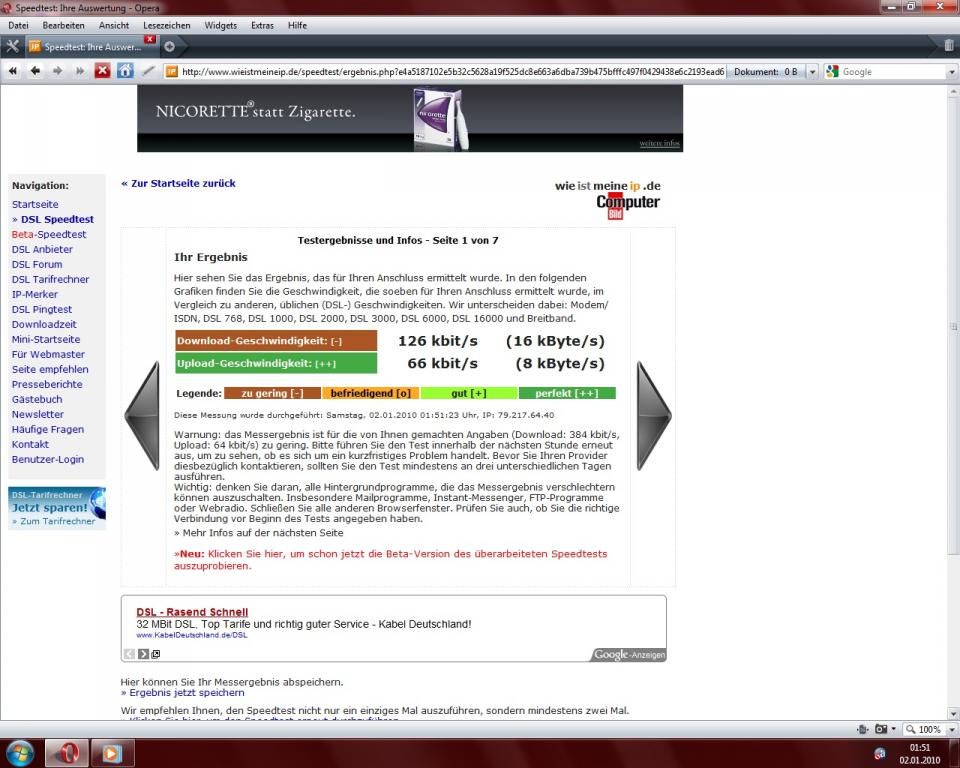Screen dimensions: 960x768
Task: Close the Speedtest tab
Action: pos(150,40)
